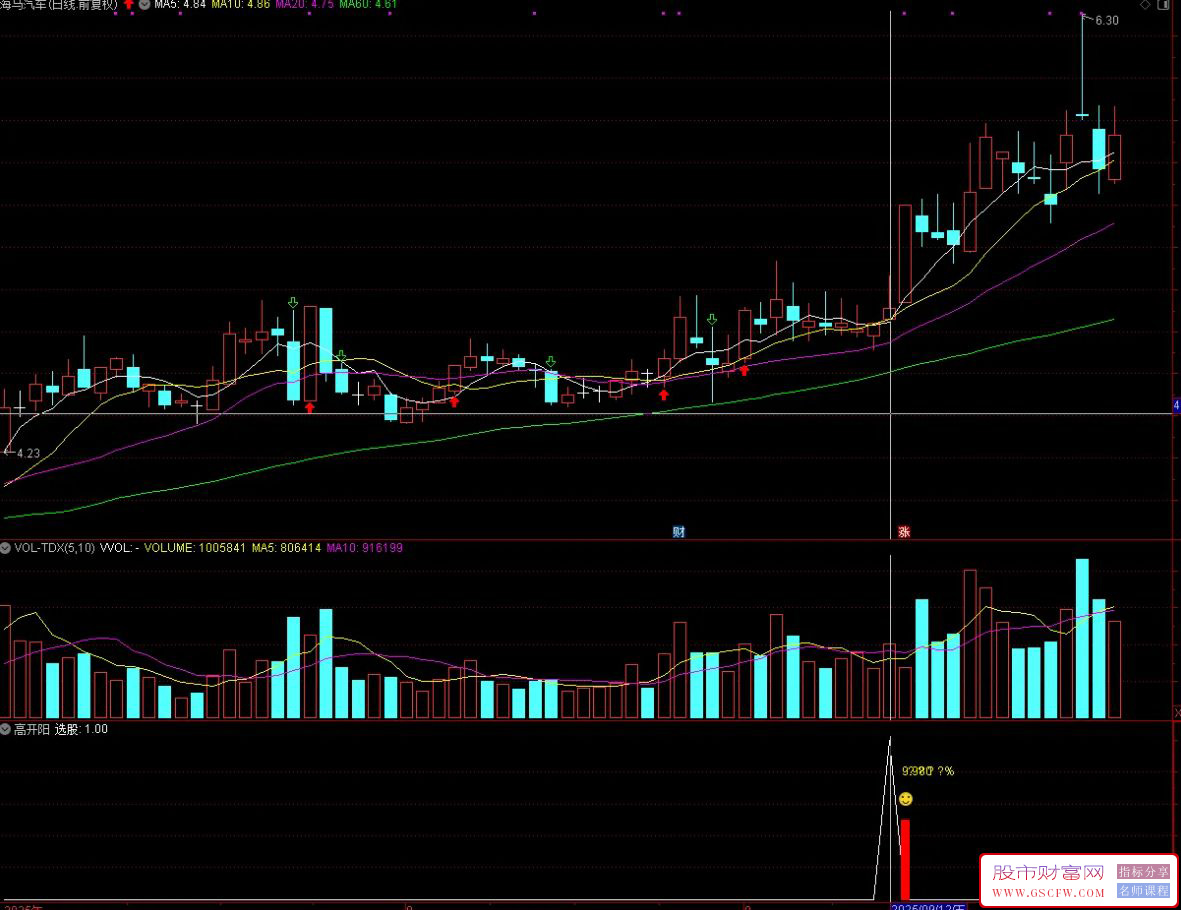Screen dimensions: 1181x910
Task: Click the diamond icon in the top-right corner
Action: coord(1145,5)
